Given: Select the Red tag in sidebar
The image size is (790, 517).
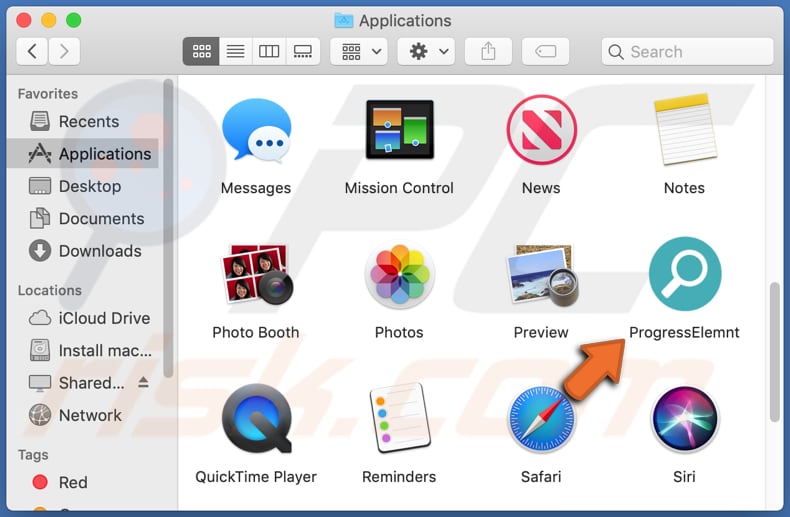Looking at the screenshot, I should click(x=83, y=482).
